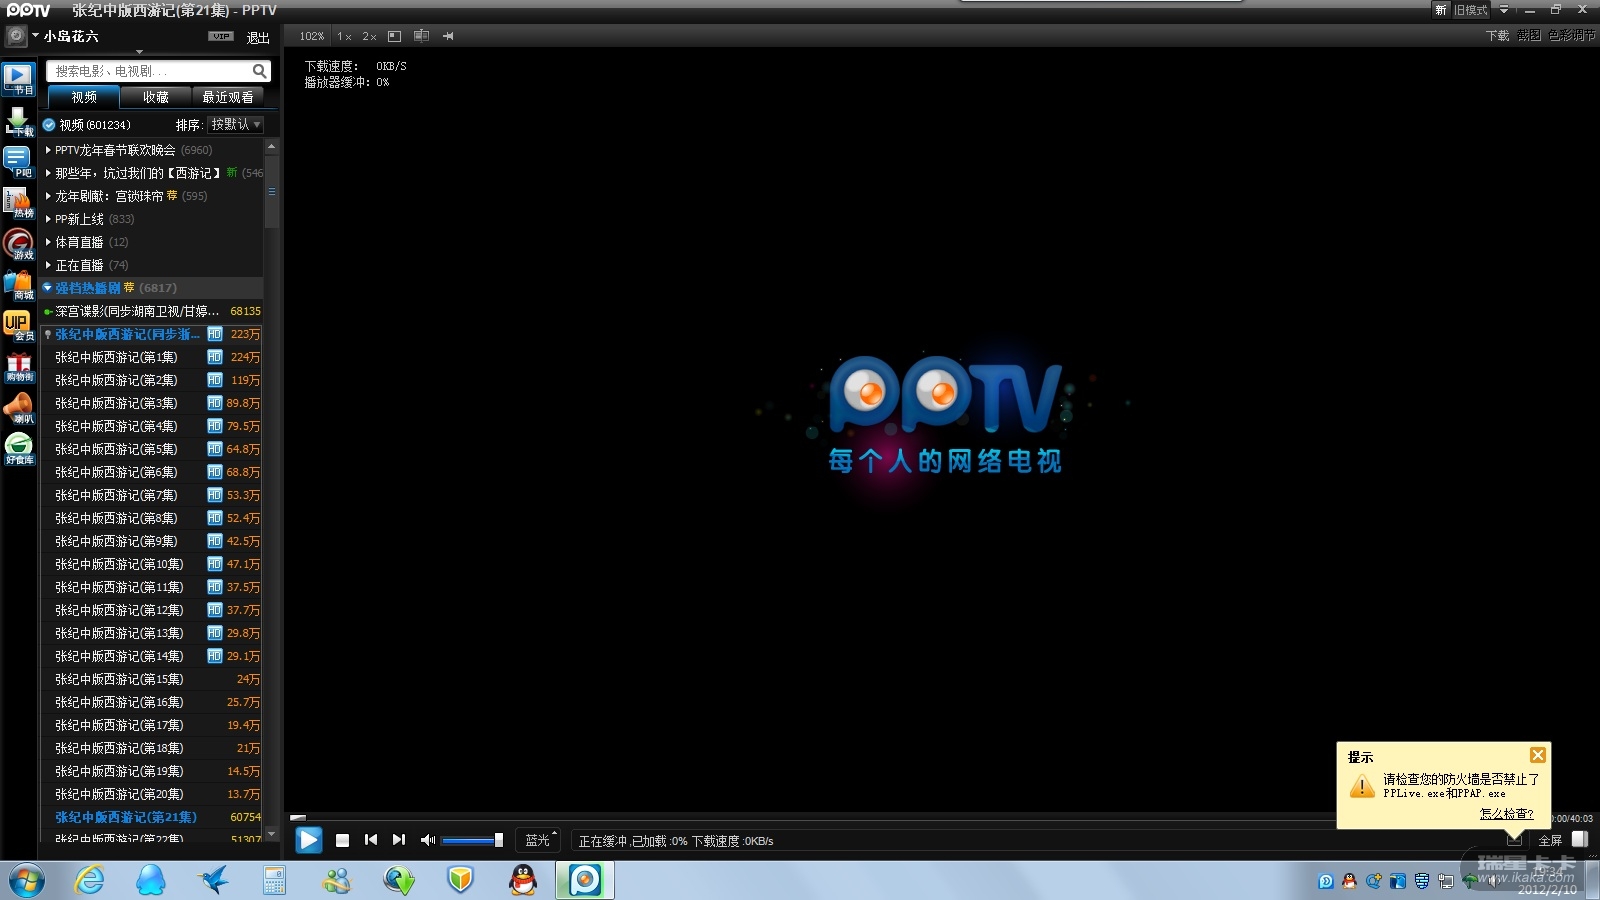The height and width of the screenshot is (900, 1600).
Task: Click the 102% zoom button
Action: point(312,36)
